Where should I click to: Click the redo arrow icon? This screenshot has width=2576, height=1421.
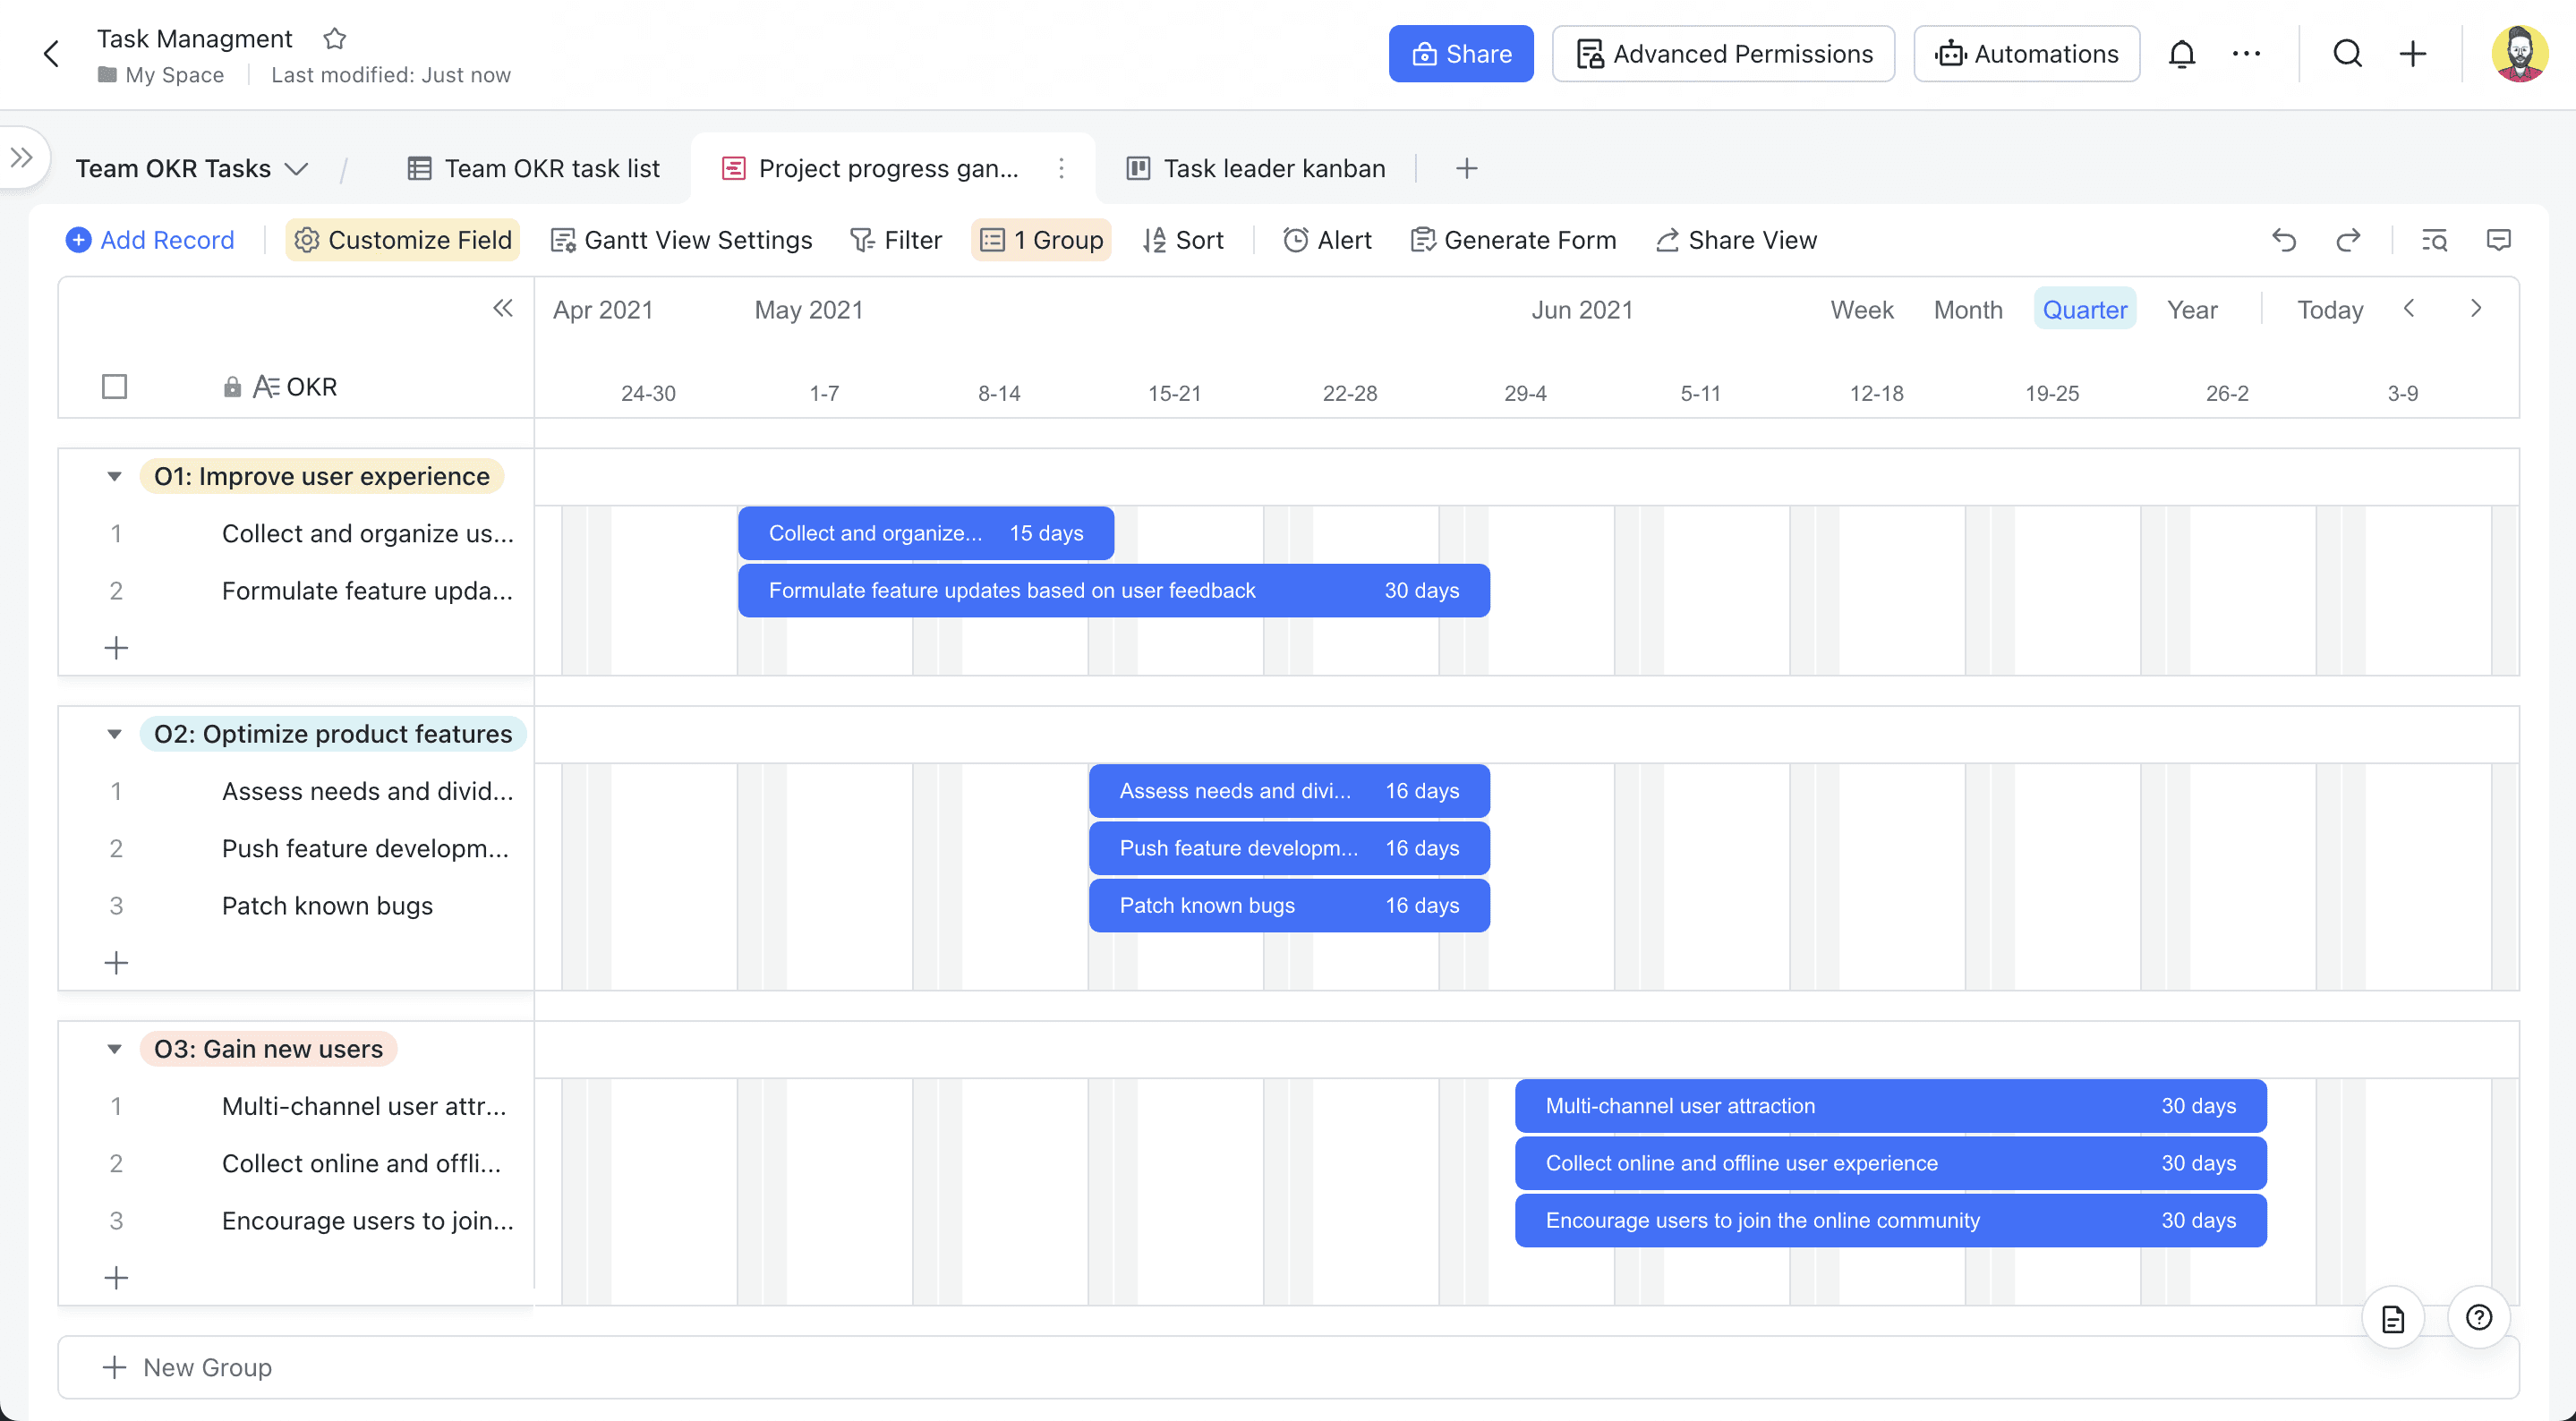(2348, 240)
